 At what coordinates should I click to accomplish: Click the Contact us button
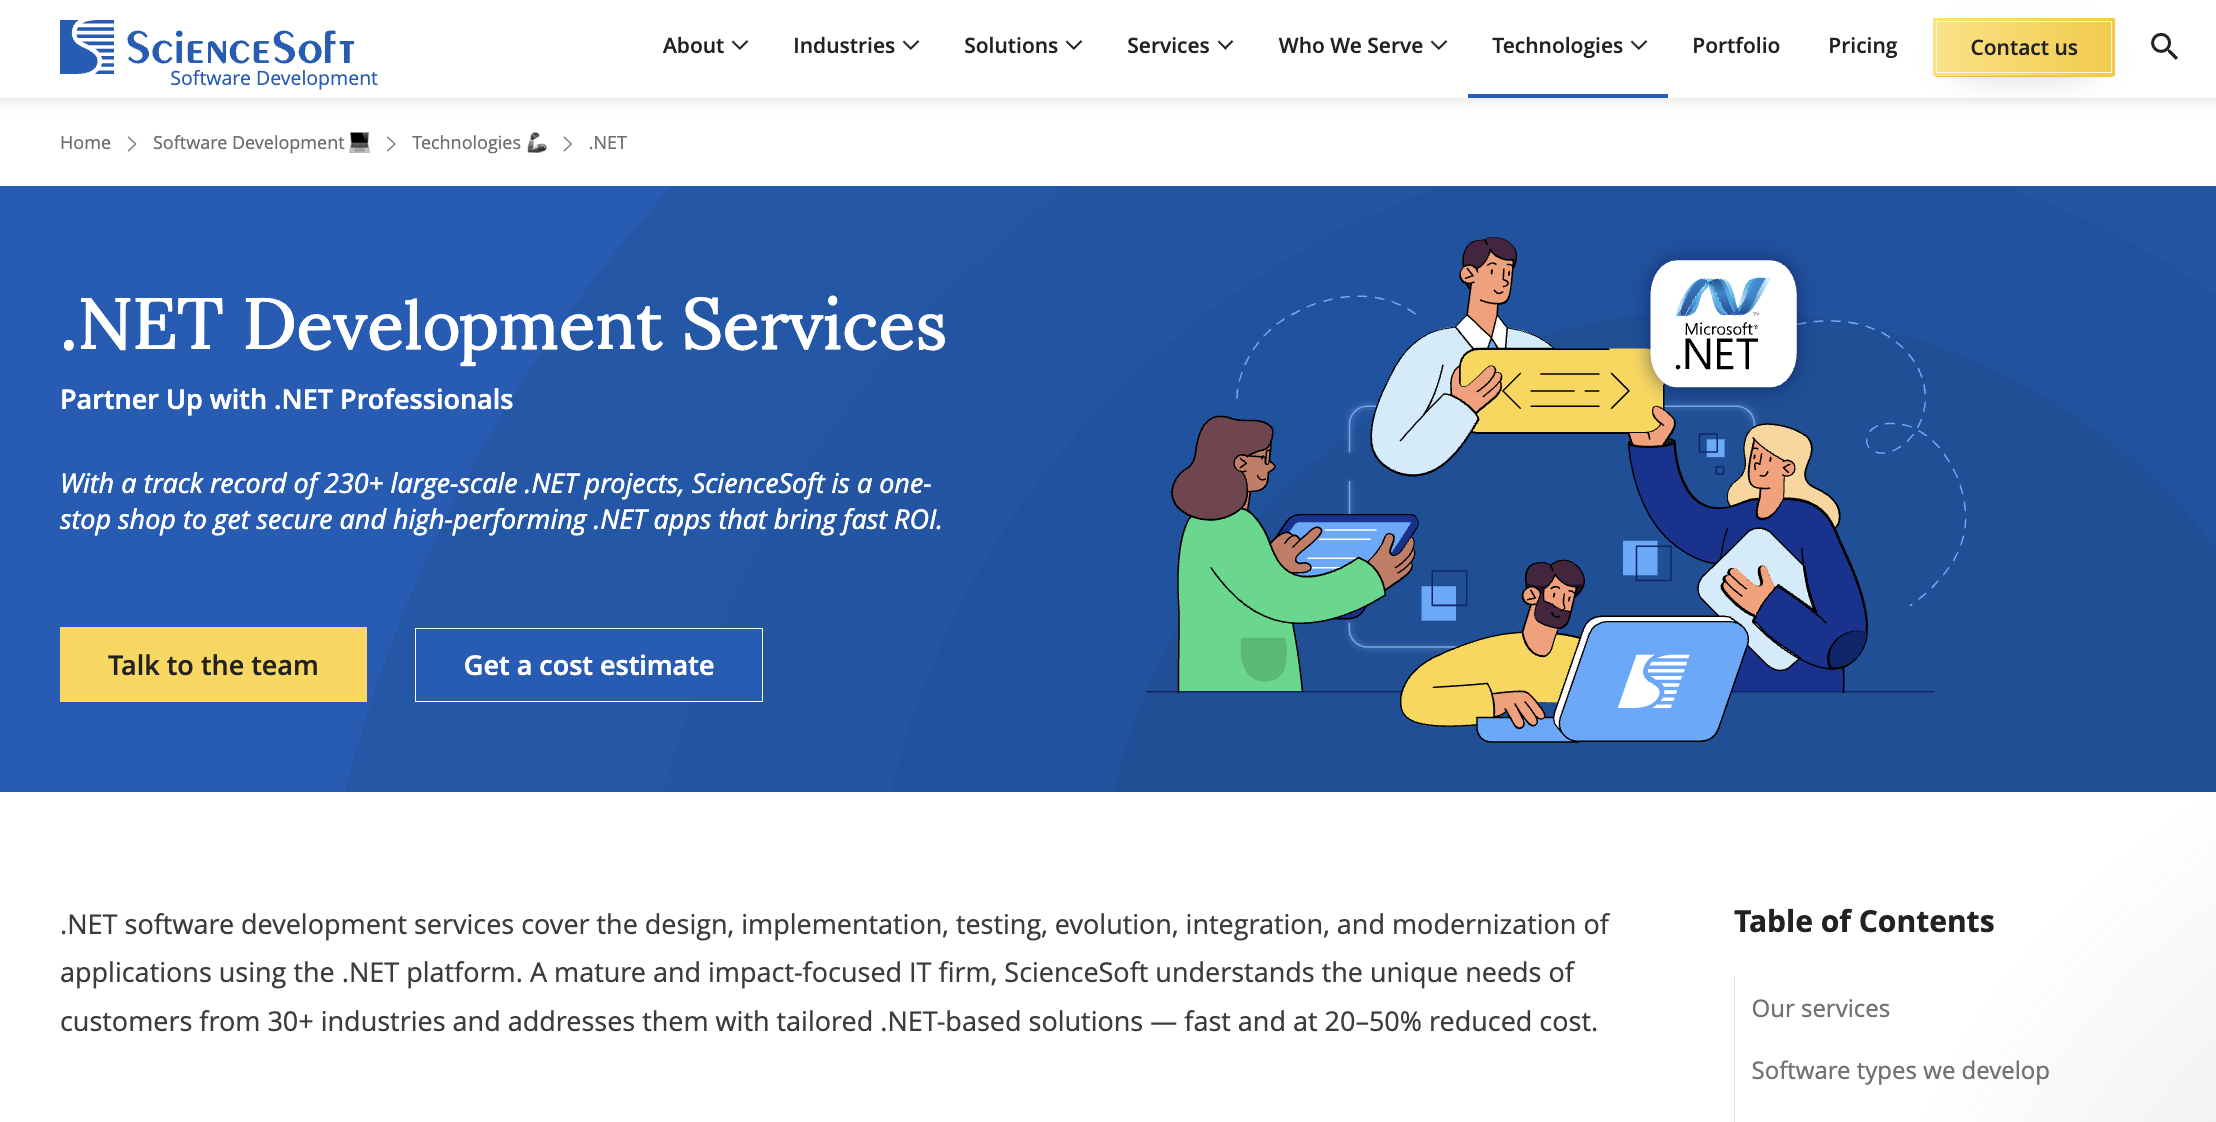click(x=2023, y=46)
